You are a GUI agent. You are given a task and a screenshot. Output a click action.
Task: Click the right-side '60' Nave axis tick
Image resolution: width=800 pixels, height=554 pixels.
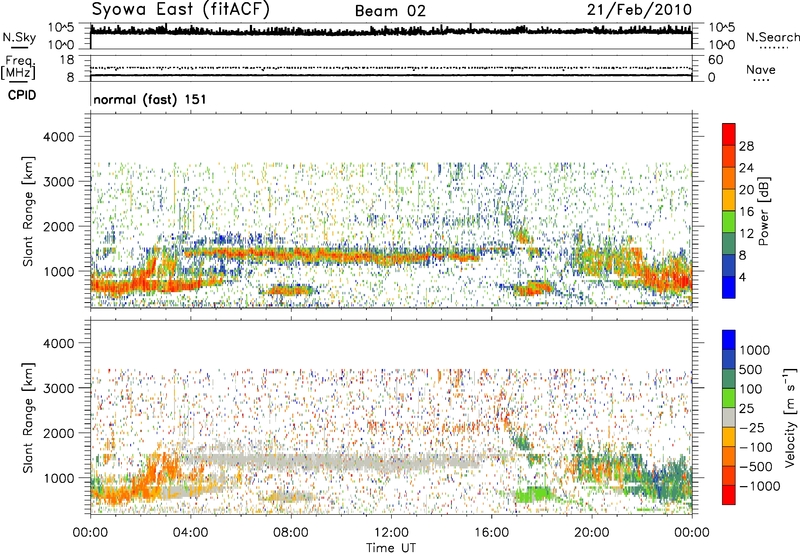click(x=716, y=60)
